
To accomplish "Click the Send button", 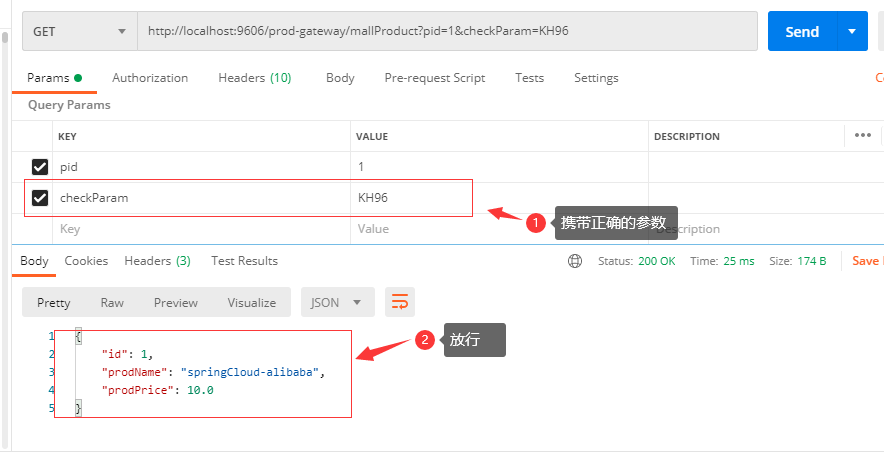I will click(801, 31).
